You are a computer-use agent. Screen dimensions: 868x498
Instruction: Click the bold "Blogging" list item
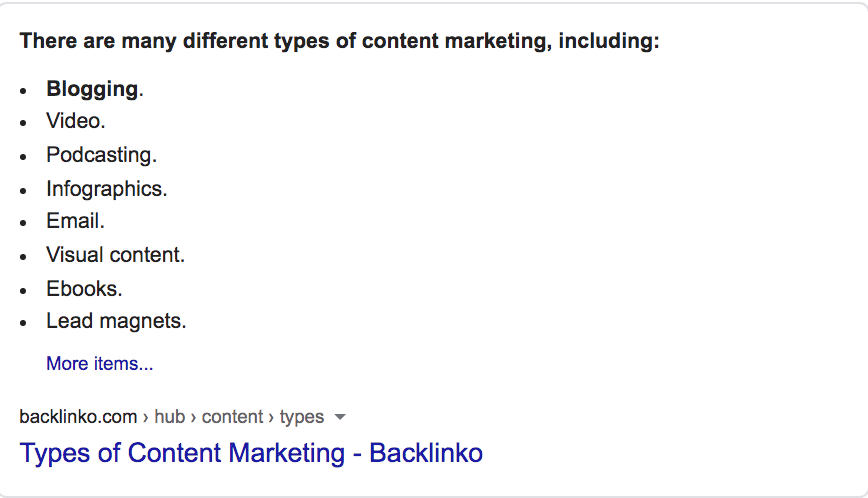[95, 89]
